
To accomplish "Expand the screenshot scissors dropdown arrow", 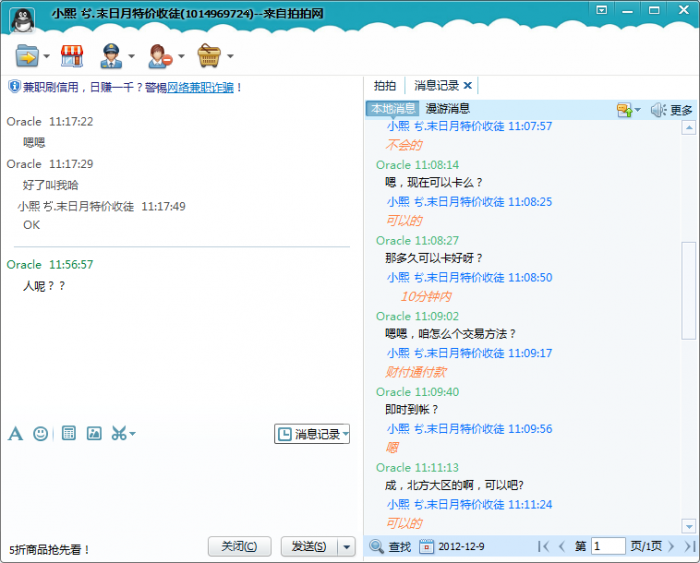I will point(132,434).
